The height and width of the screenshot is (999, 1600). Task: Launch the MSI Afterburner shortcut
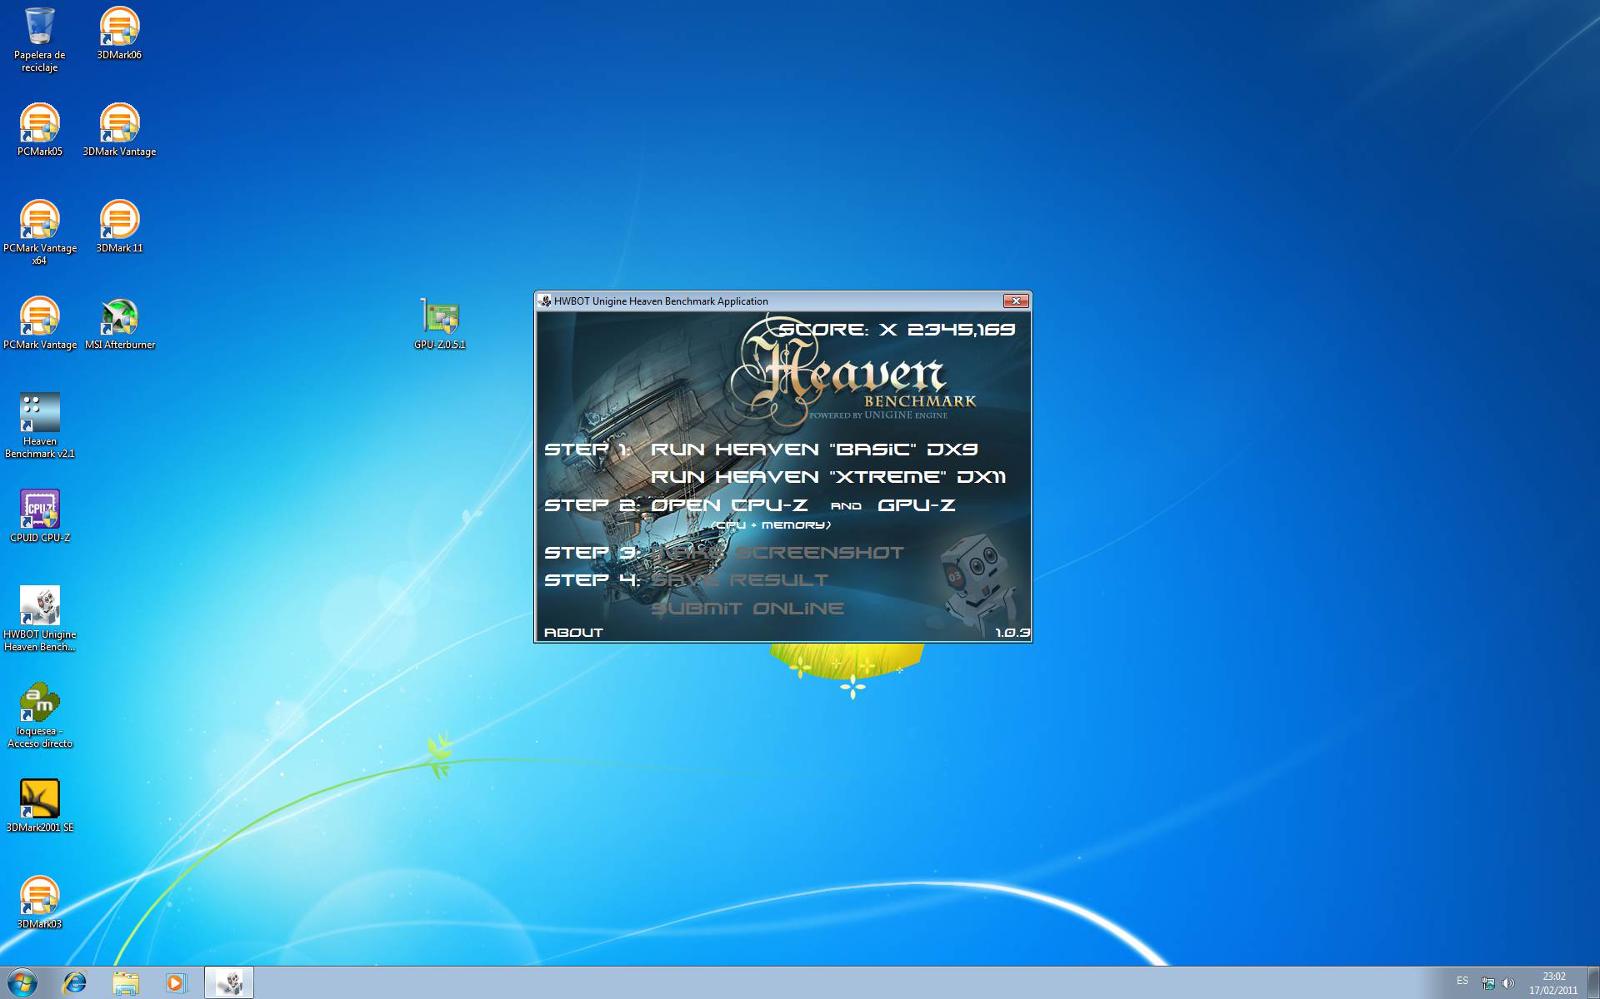[x=119, y=323]
